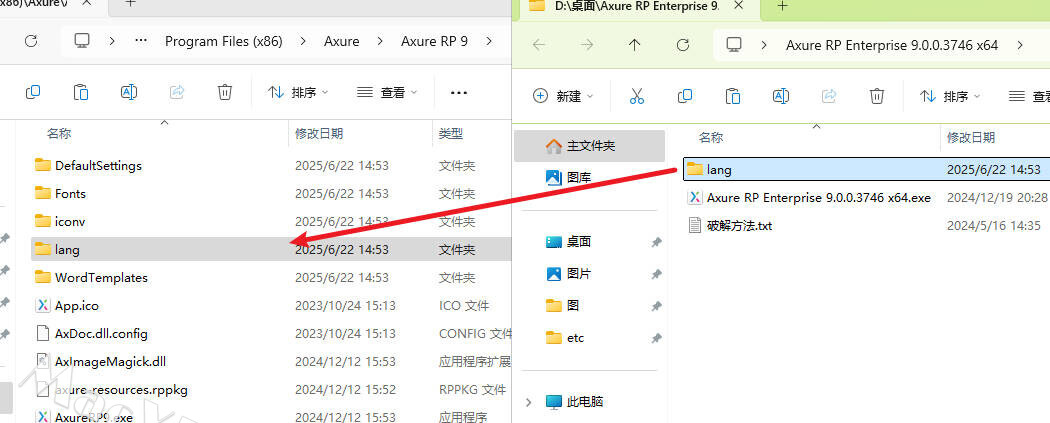Sort left list by 修改日期 column header
Screen dimensions: 1050x423
click(x=319, y=133)
